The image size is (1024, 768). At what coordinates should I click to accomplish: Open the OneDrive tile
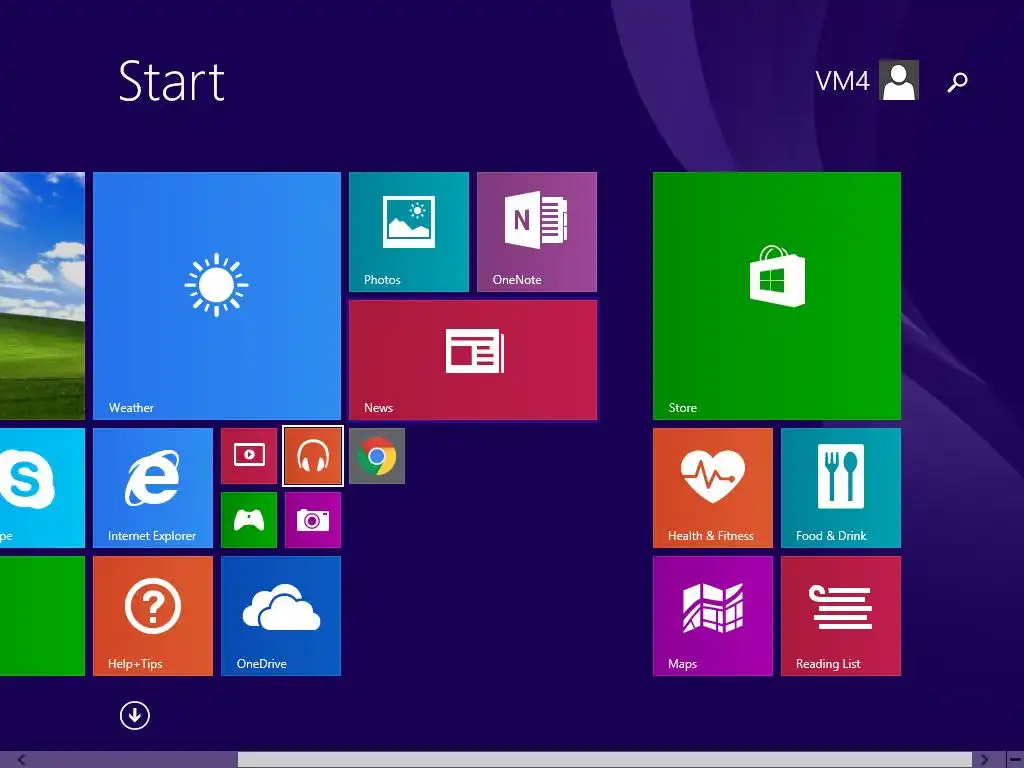pyautogui.click(x=281, y=616)
